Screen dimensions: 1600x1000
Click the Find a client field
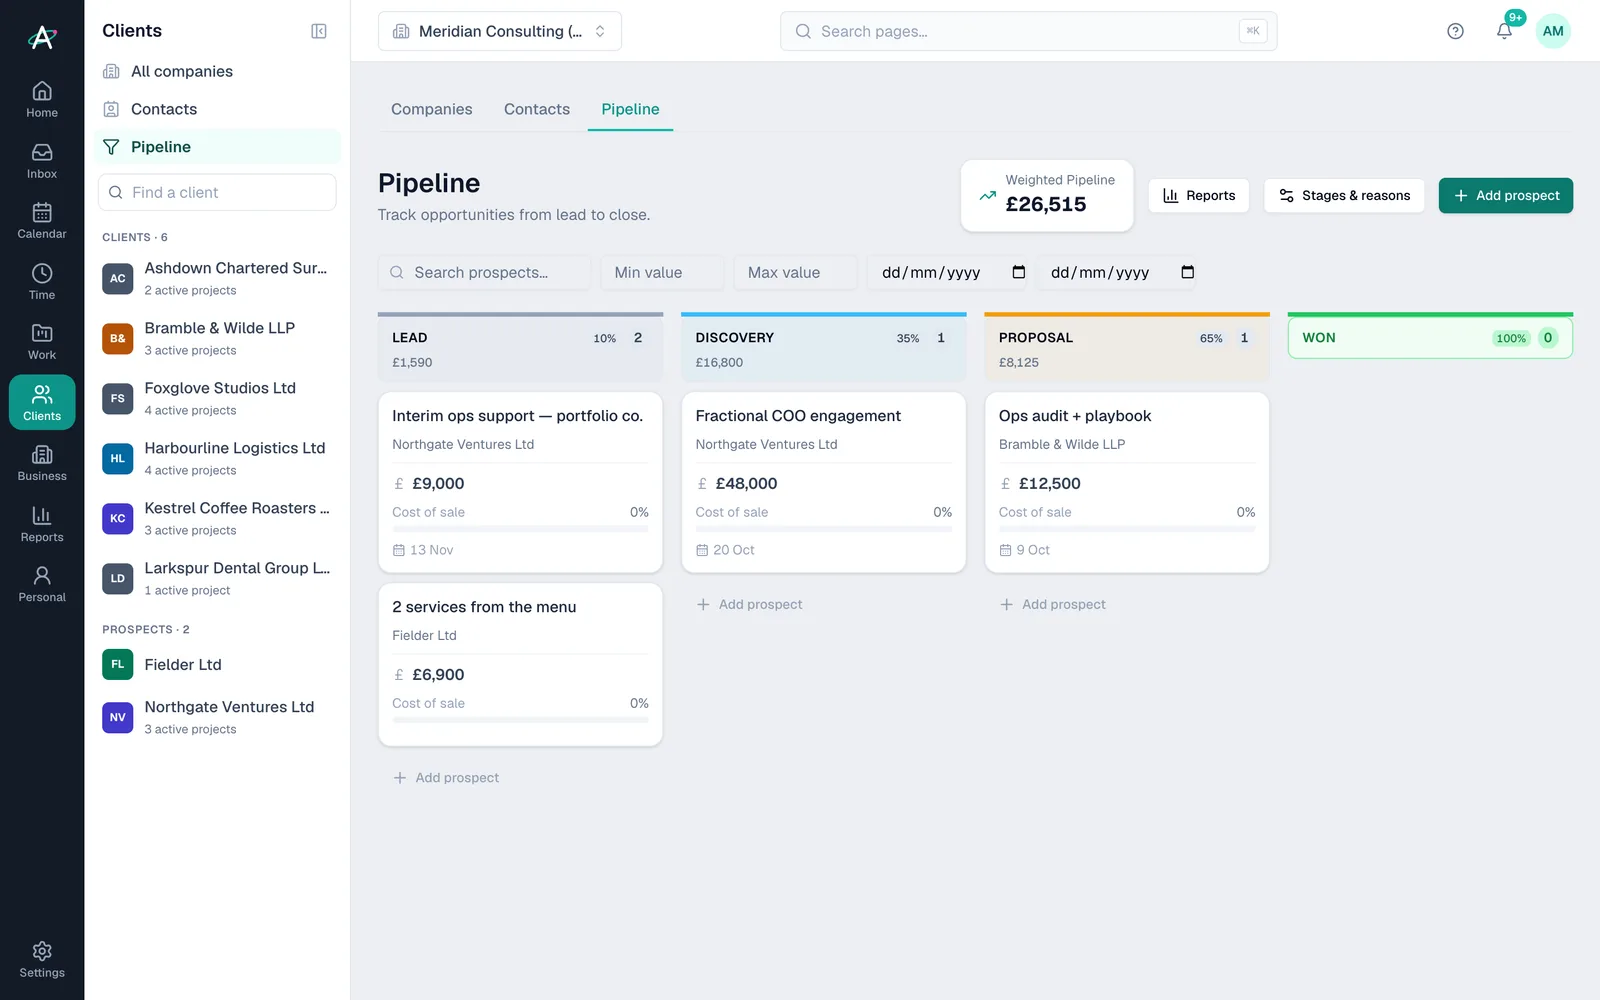point(217,192)
